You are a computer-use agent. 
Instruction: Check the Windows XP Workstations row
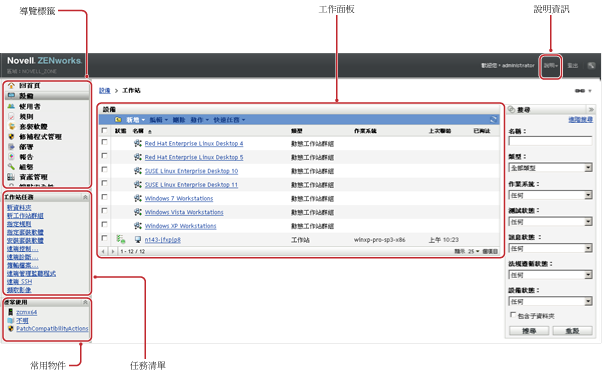click(x=104, y=224)
